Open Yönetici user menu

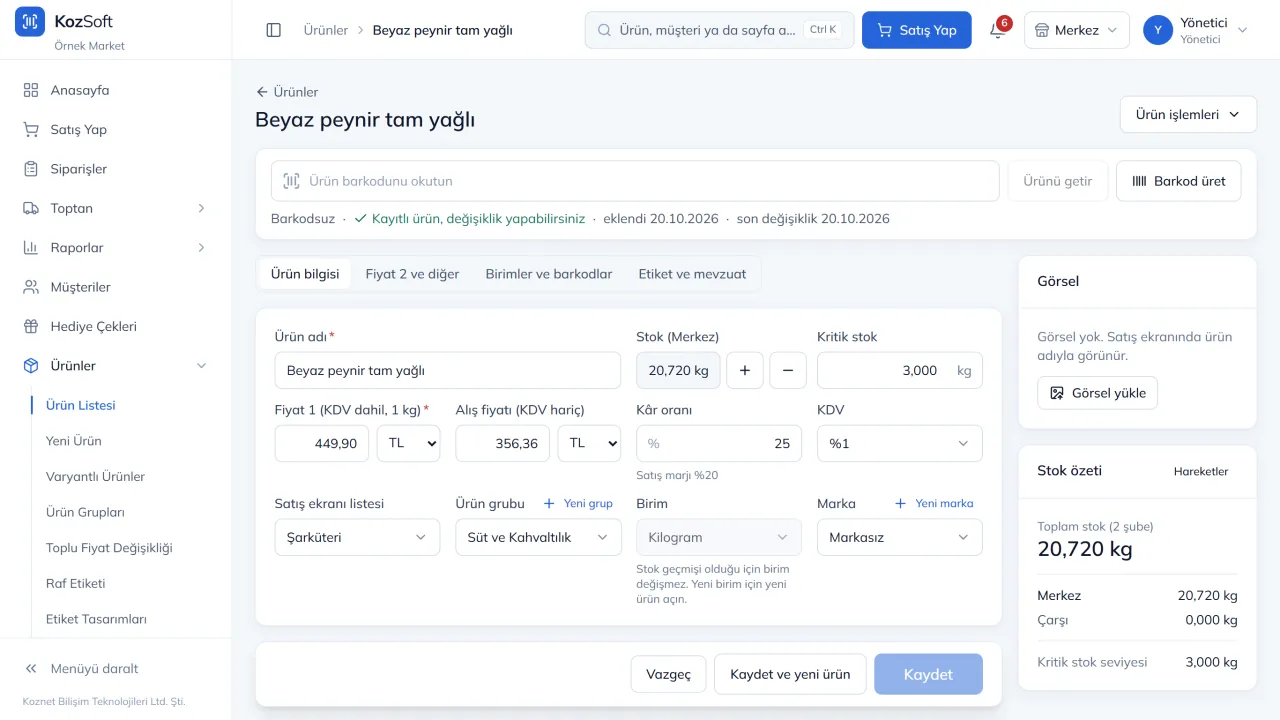point(1197,30)
